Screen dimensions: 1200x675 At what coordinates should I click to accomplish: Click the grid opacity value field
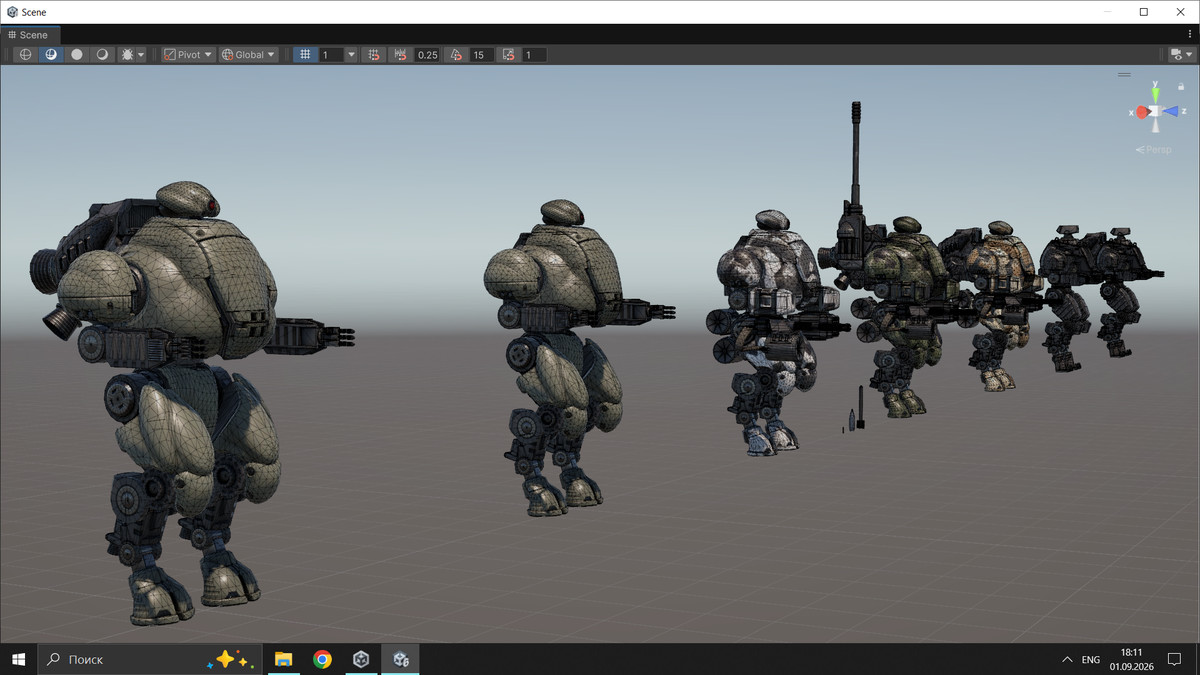332,55
